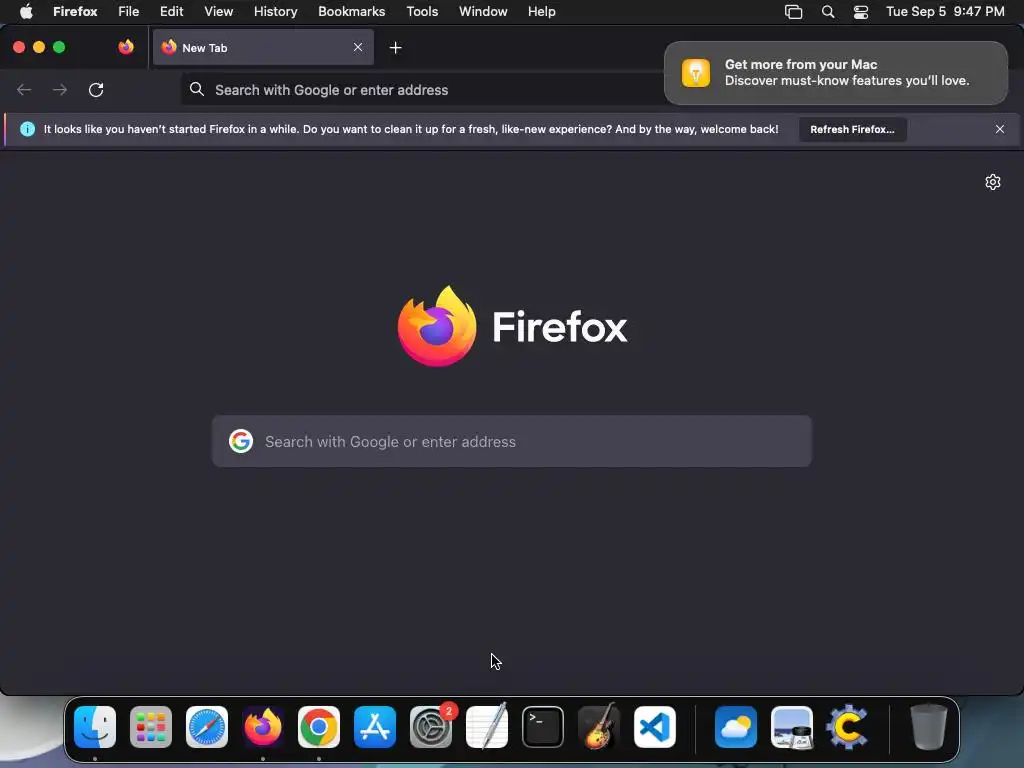Open Weather app from the Dock
This screenshot has height=768, width=1024.
pos(736,727)
